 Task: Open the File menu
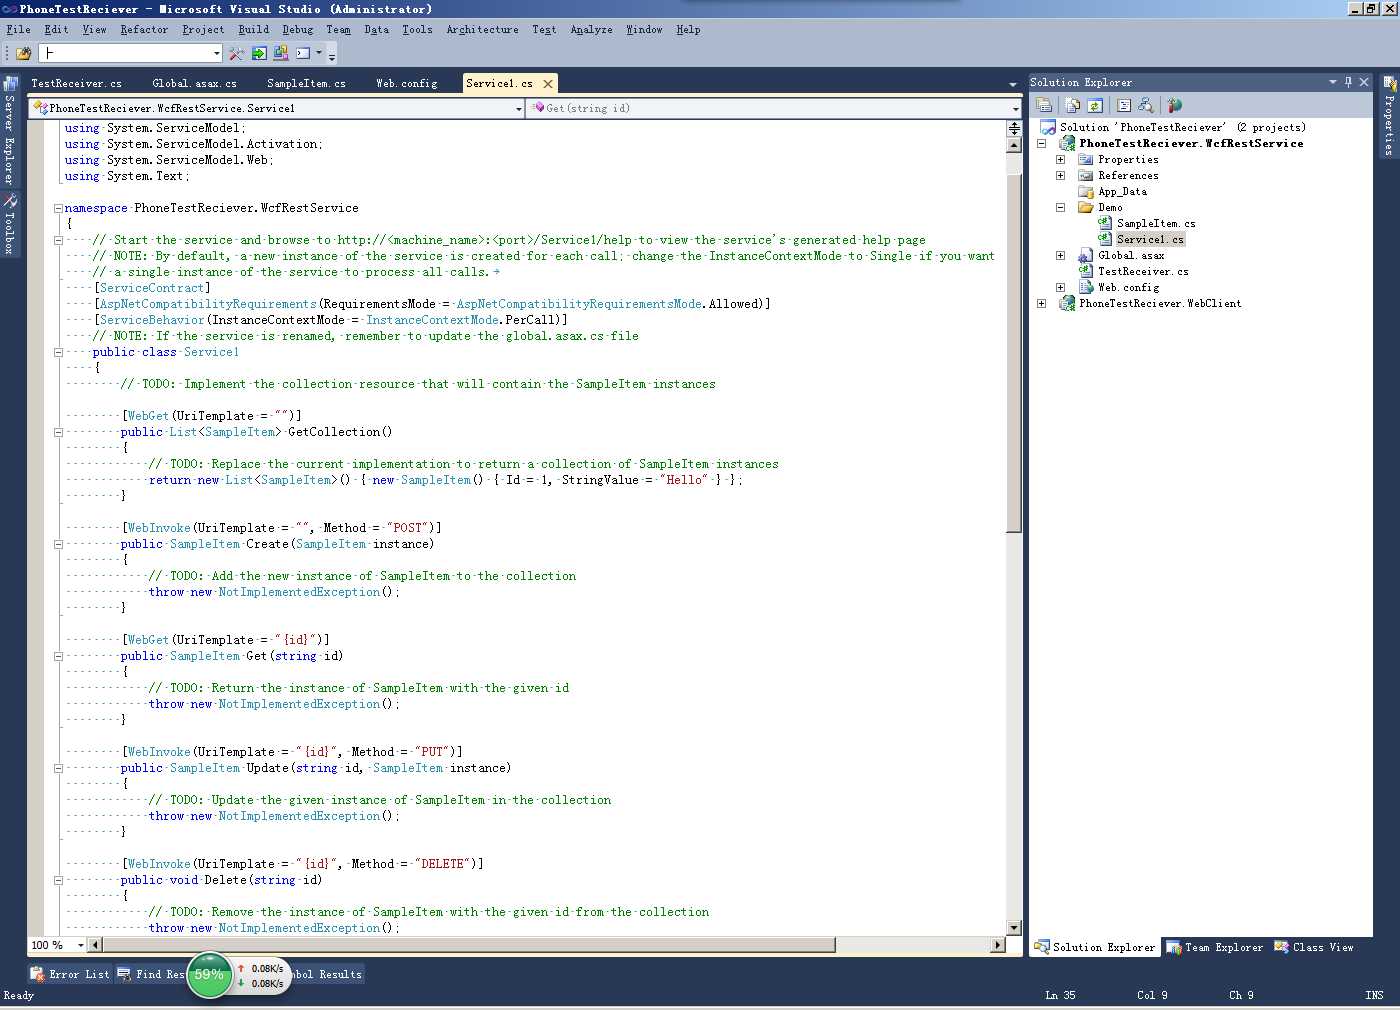click(x=19, y=29)
